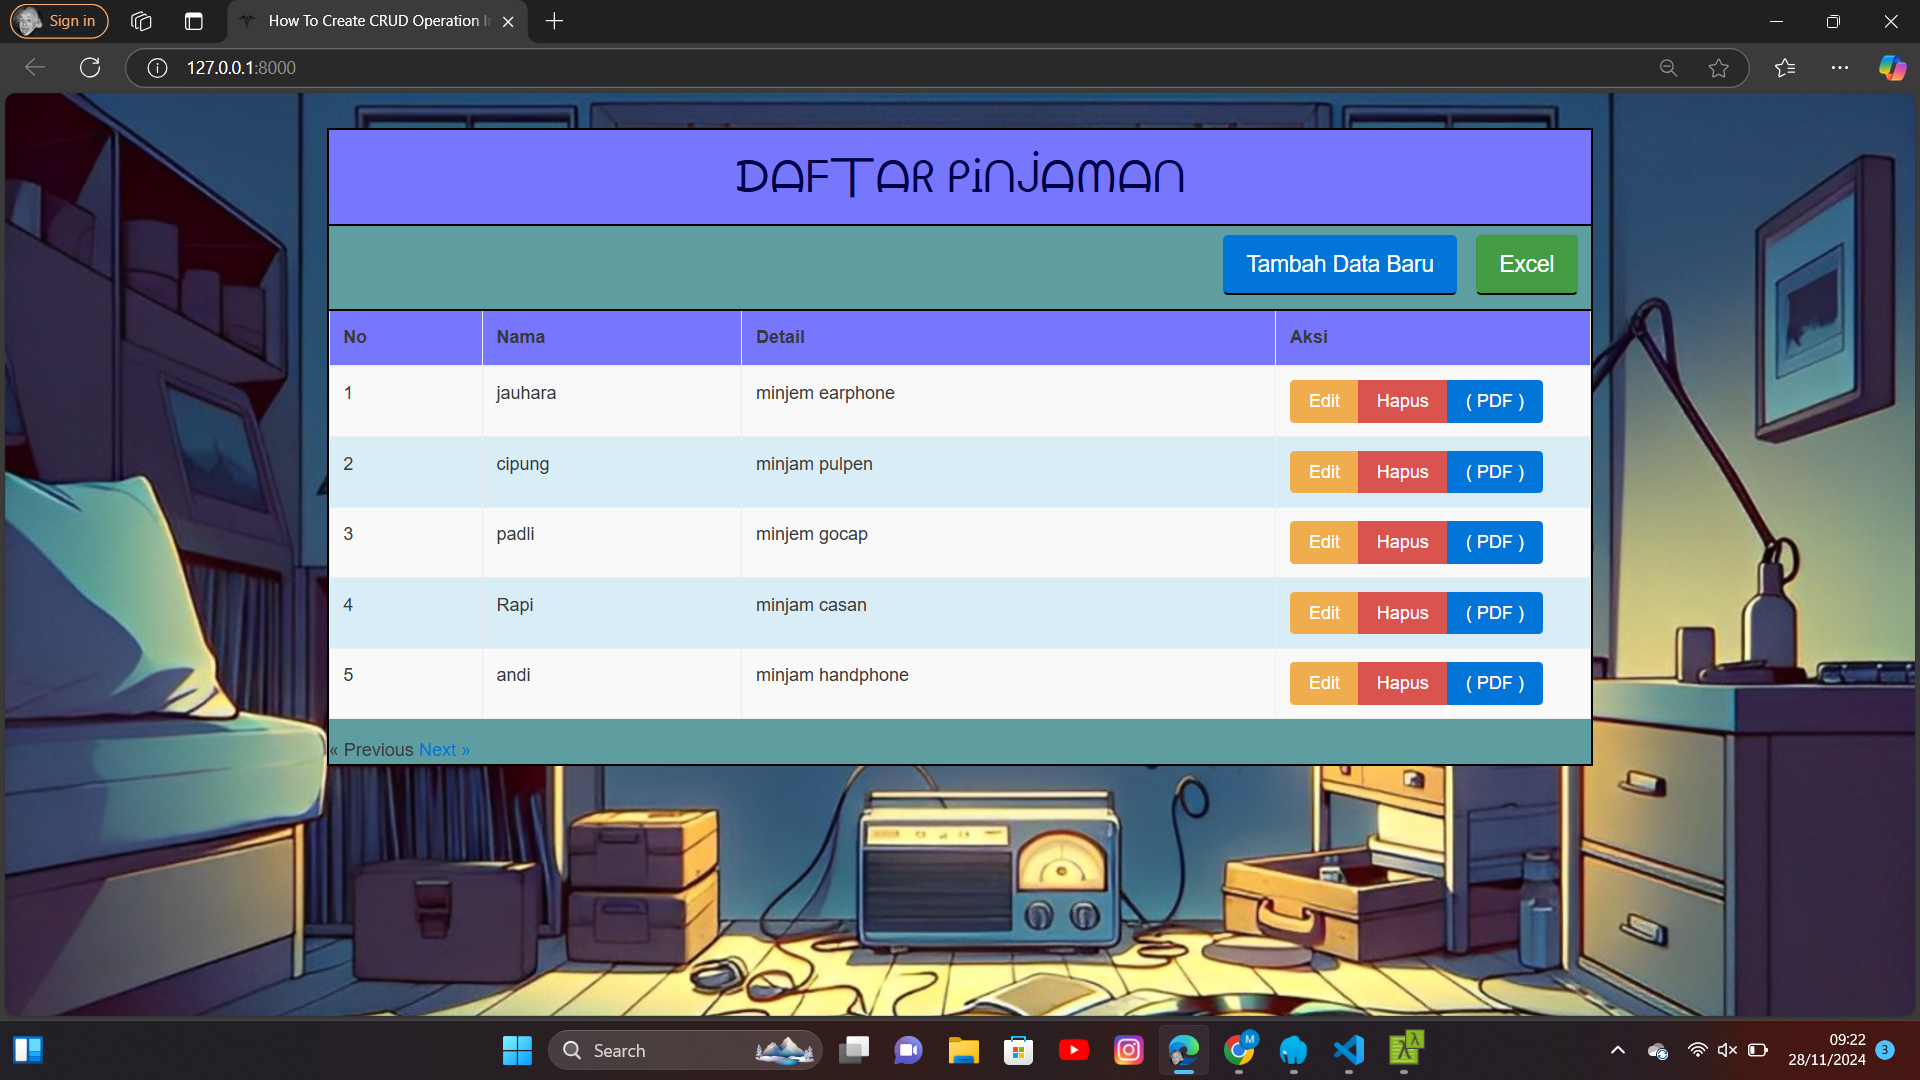
Task: Launch Instagram from the taskbar
Action: click(1128, 1050)
